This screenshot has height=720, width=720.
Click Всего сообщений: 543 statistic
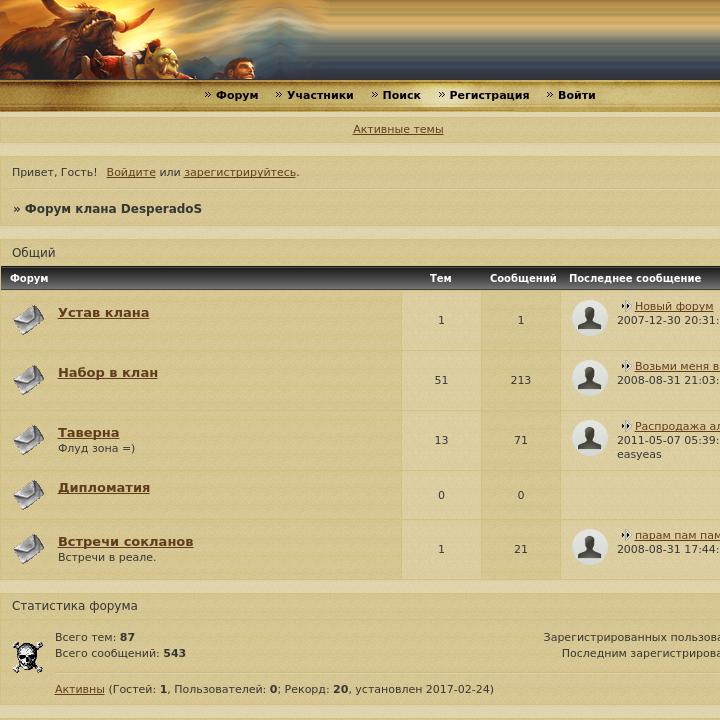point(120,653)
